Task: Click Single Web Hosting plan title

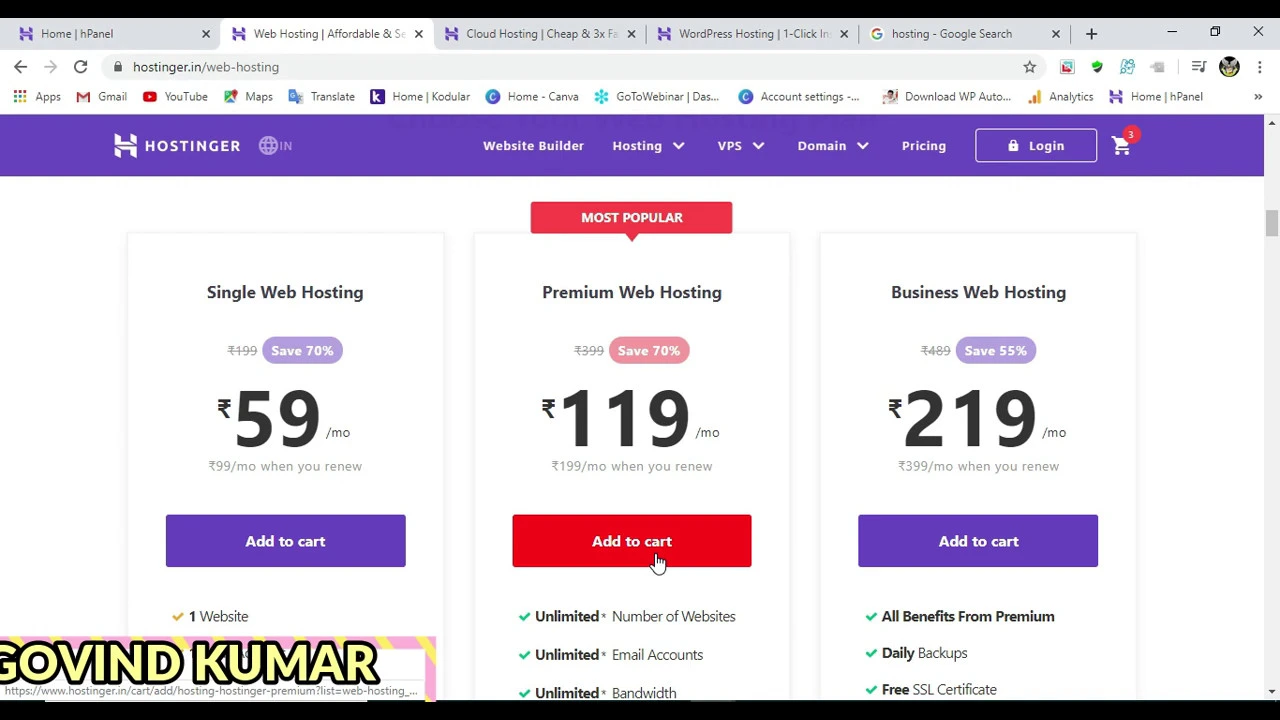Action: point(285,292)
